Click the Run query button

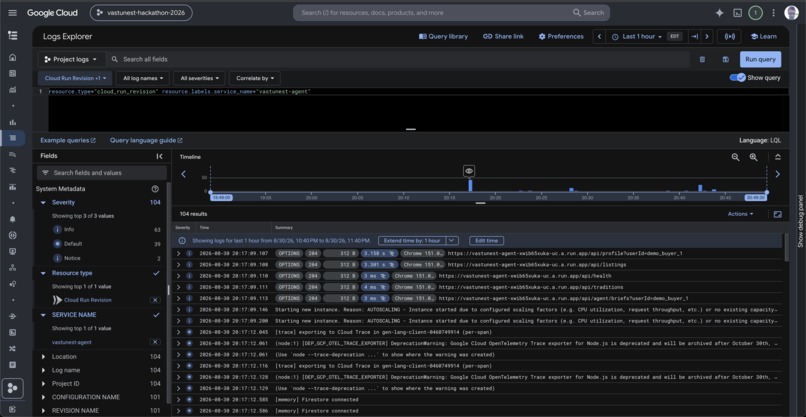click(x=760, y=59)
